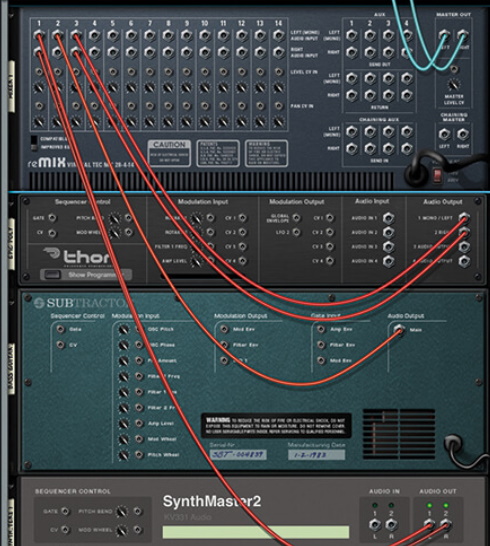This screenshot has height=546, width=490.
Task: Click channel 1 left audio input jack on reMix
Action: (x=39, y=35)
